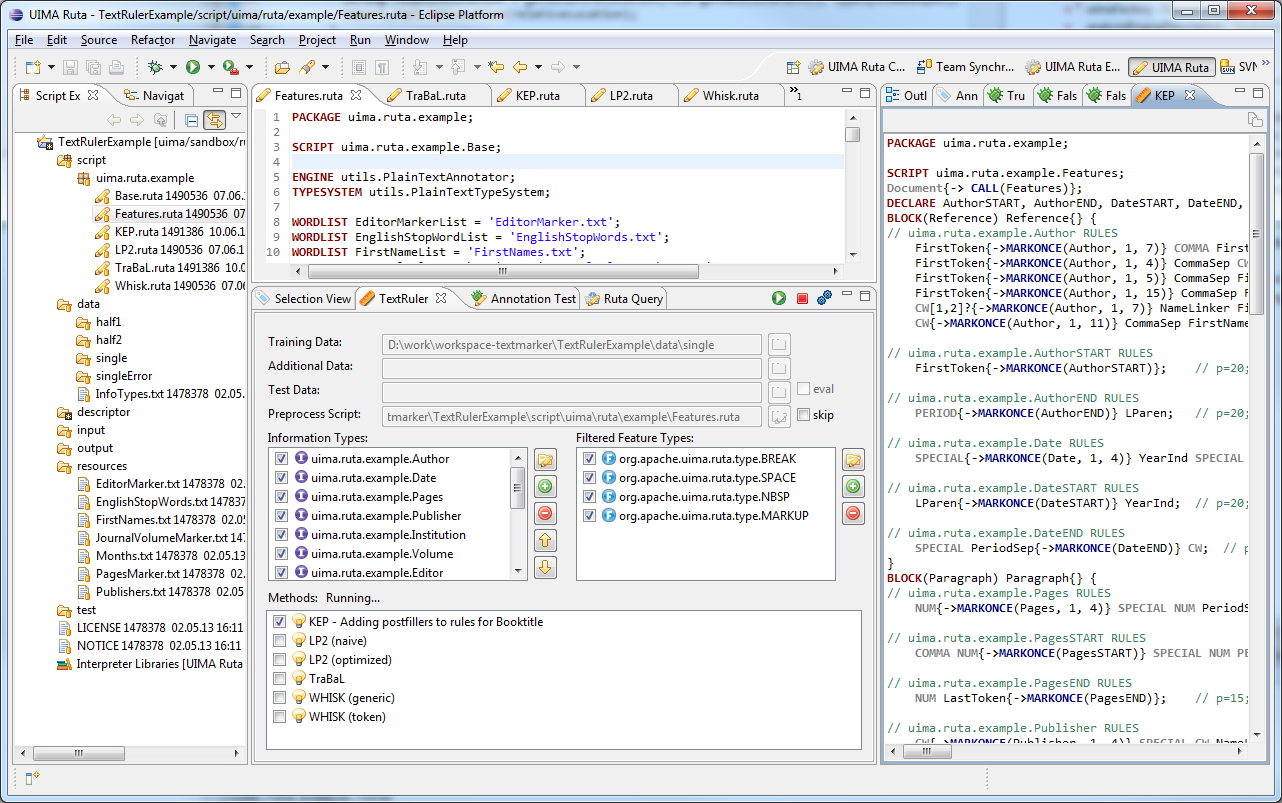This screenshot has height=803, width=1282.
Task: Switch to the Annotation Test tab
Action: point(523,298)
